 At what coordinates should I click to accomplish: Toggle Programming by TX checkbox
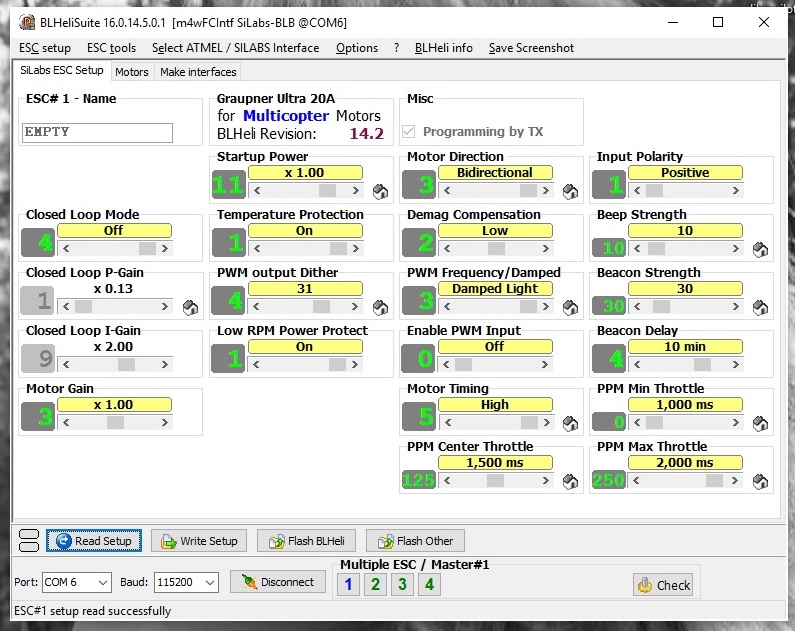[409, 132]
